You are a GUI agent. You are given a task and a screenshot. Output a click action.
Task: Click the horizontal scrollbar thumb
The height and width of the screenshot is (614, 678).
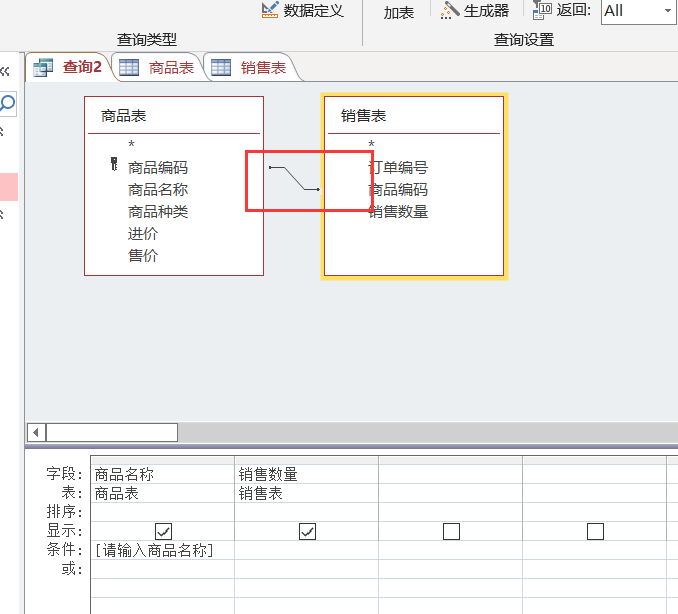pyautogui.click(x=112, y=432)
